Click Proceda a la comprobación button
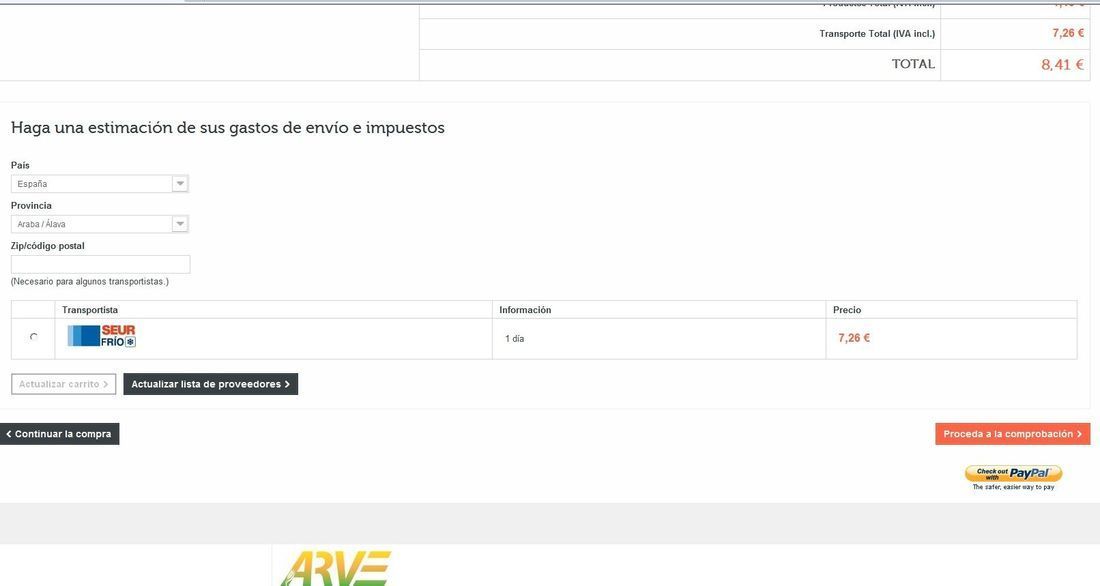Screen dimensions: 1100x586 1012,434
